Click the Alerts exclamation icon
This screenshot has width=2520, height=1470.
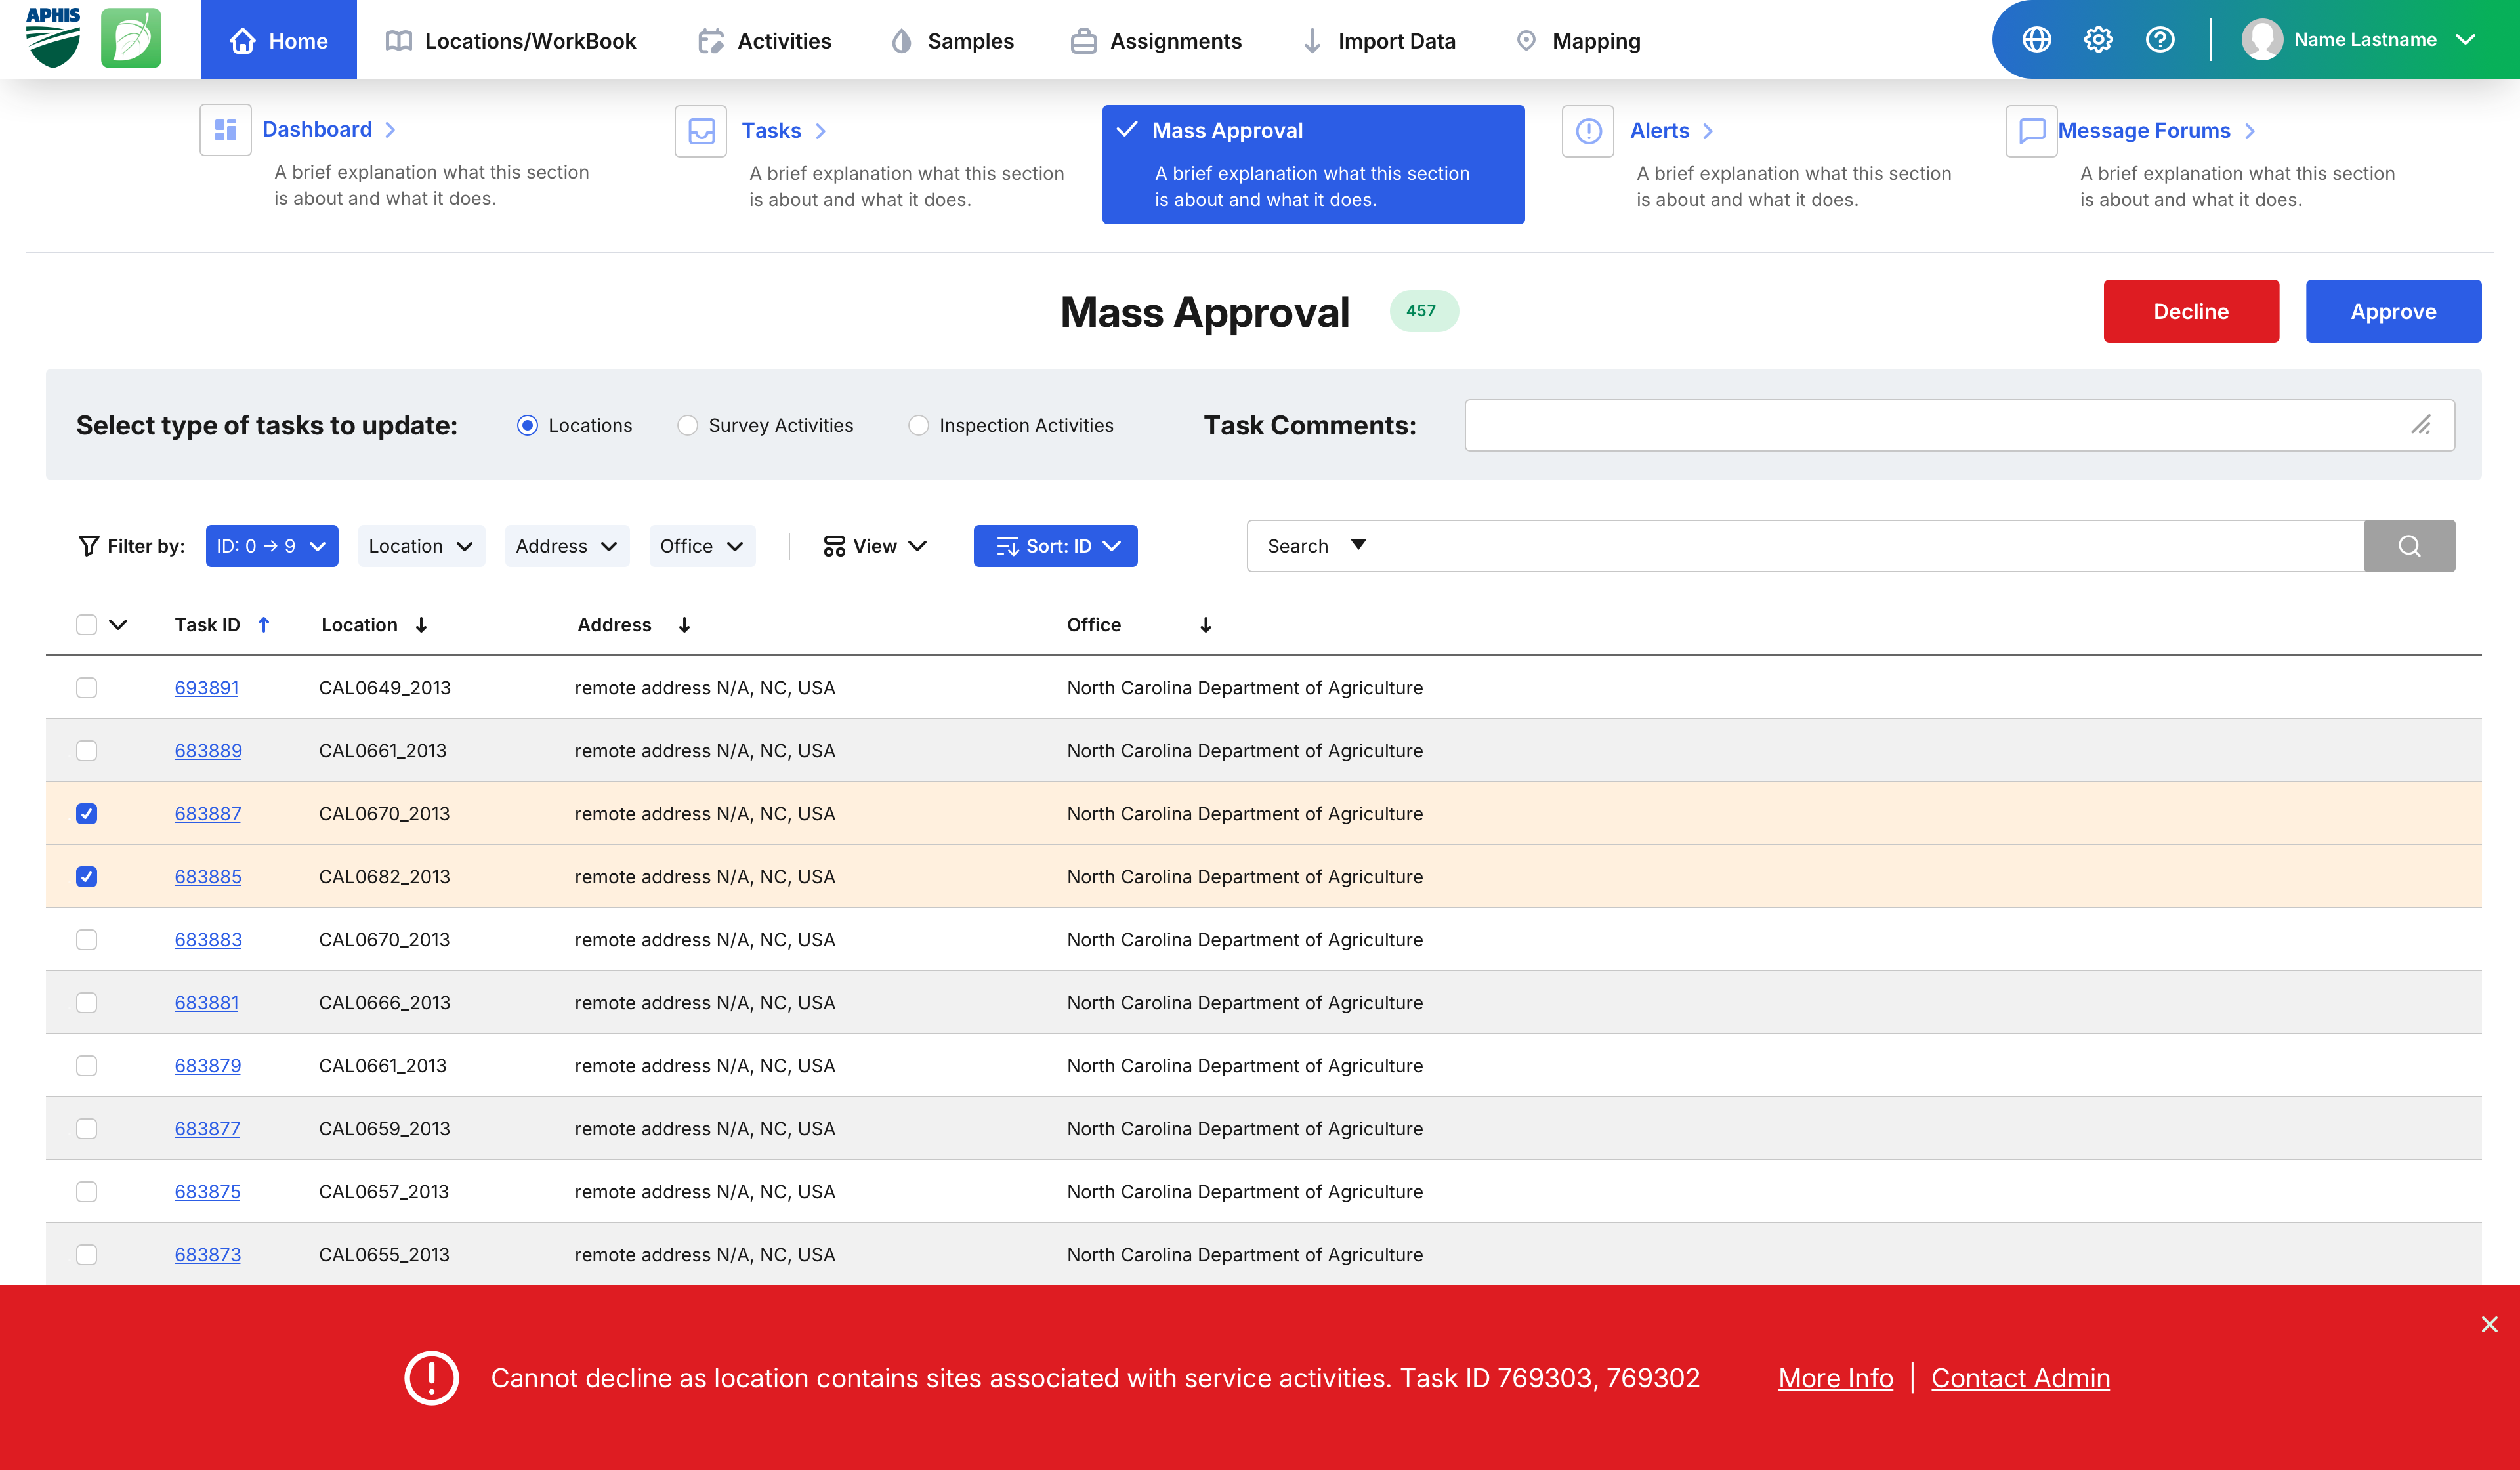click(x=1588, y=131)
